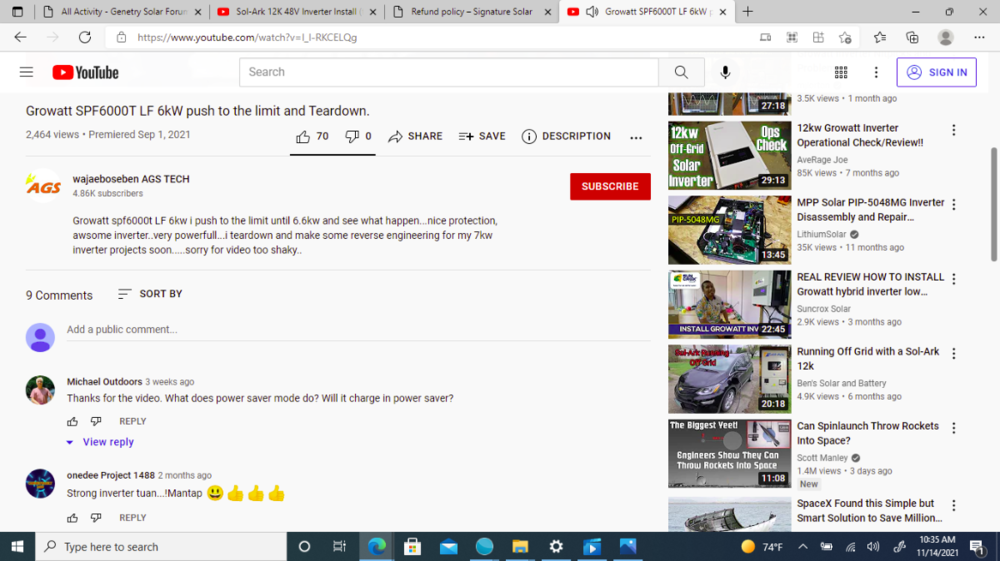1000x561 pixels.
Task: Open the video DESCRIPTION panel
Action: (566, 136)
